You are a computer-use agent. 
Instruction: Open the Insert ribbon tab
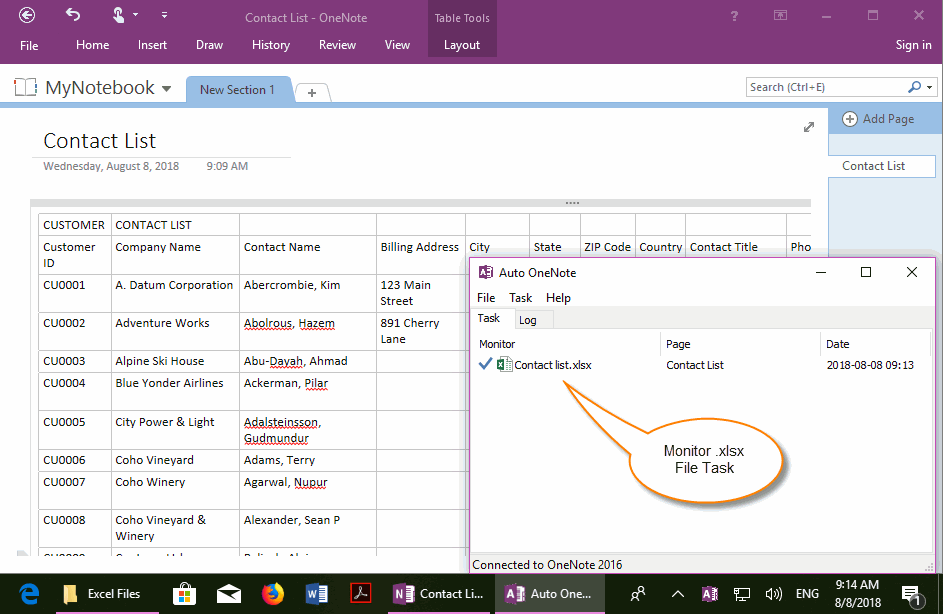point(152,45)
